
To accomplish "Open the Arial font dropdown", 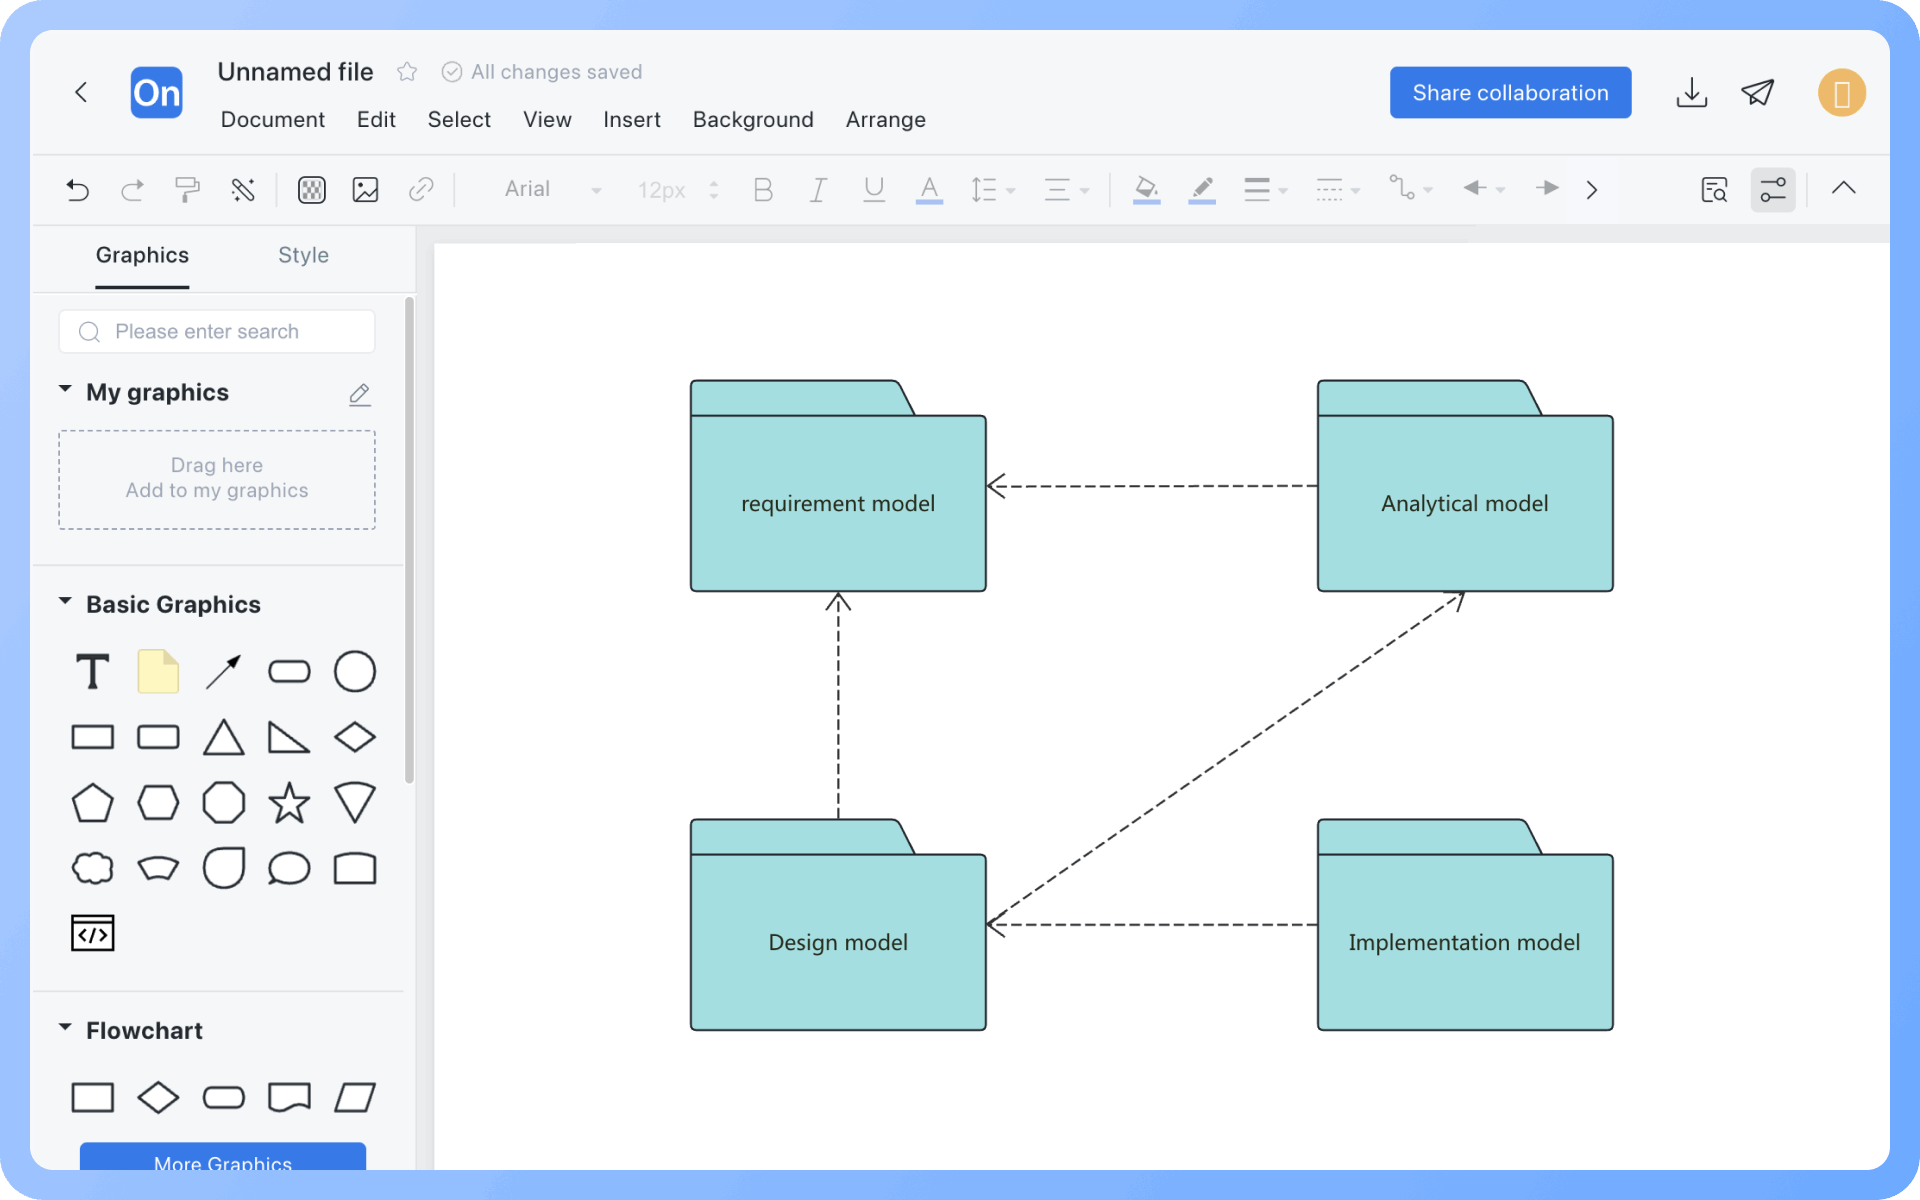I will [x=553, y=189].
